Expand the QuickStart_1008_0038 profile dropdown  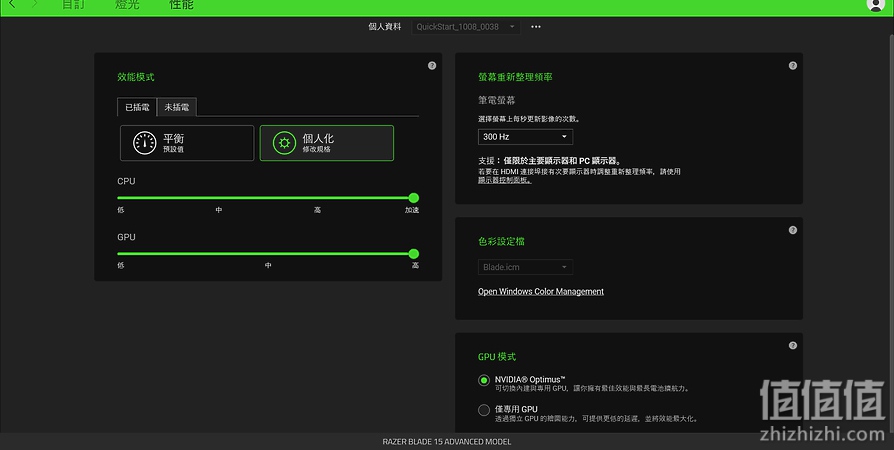coord(466,27)
